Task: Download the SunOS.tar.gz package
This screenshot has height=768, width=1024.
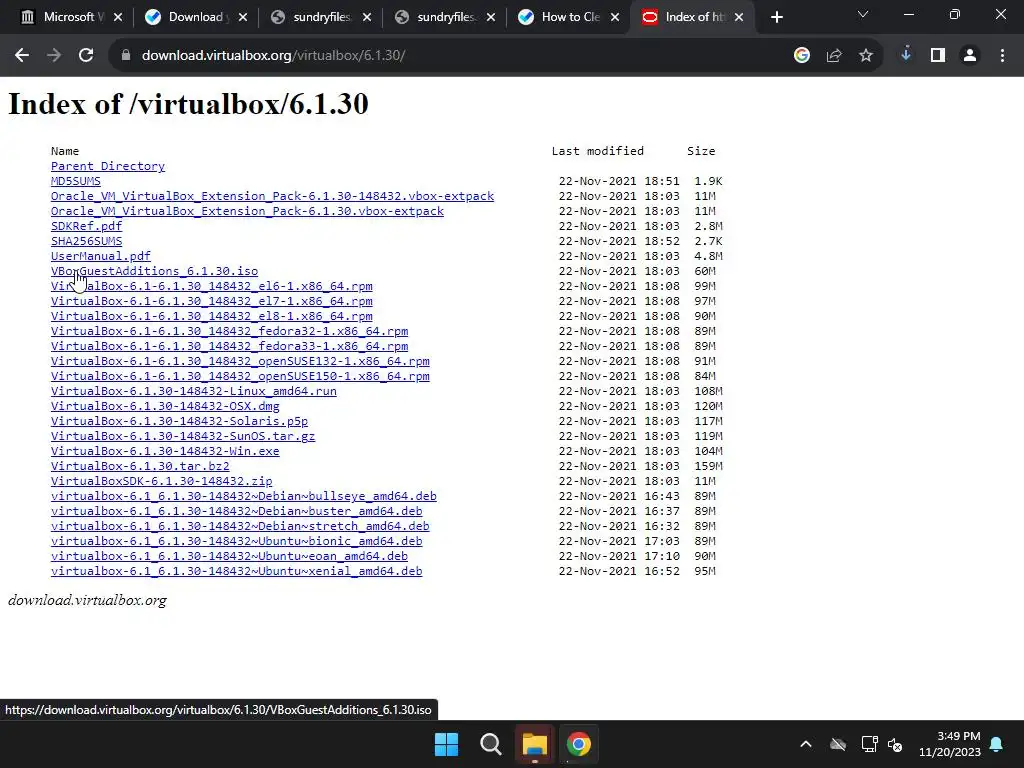Action: [183, 437]
